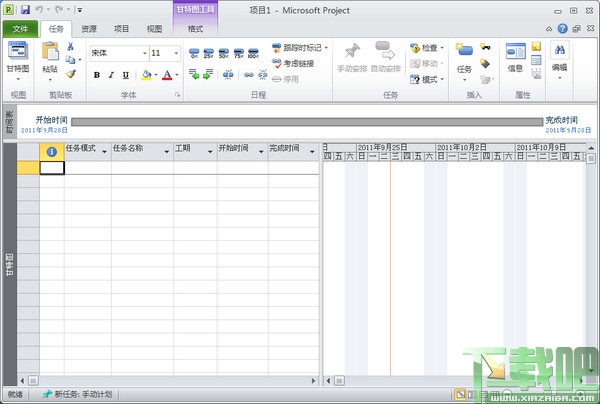Image resolution: width=600 pixels, height=404 pixels.
Task: Open the 工期 column filter arrow
Action: [210, 152]
